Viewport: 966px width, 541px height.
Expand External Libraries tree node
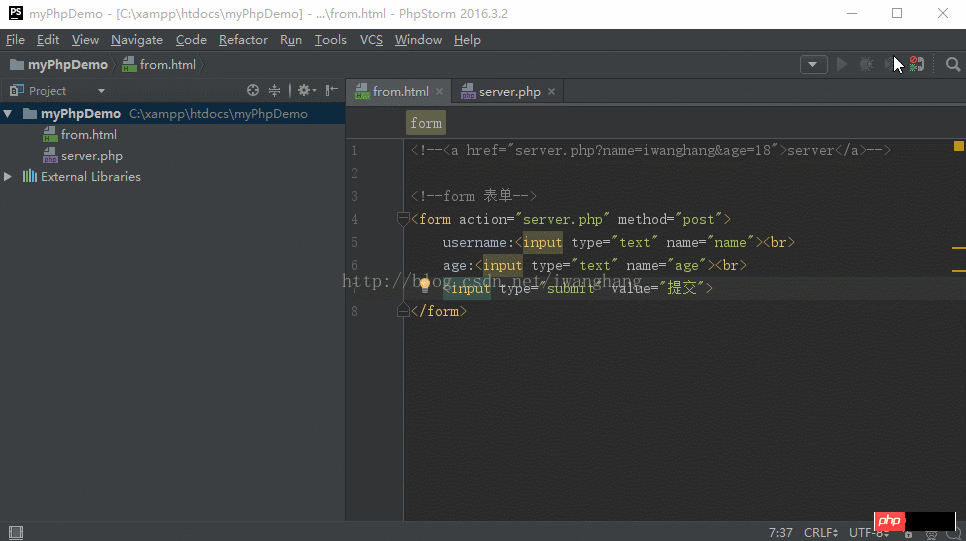click(x=9, y=177)
